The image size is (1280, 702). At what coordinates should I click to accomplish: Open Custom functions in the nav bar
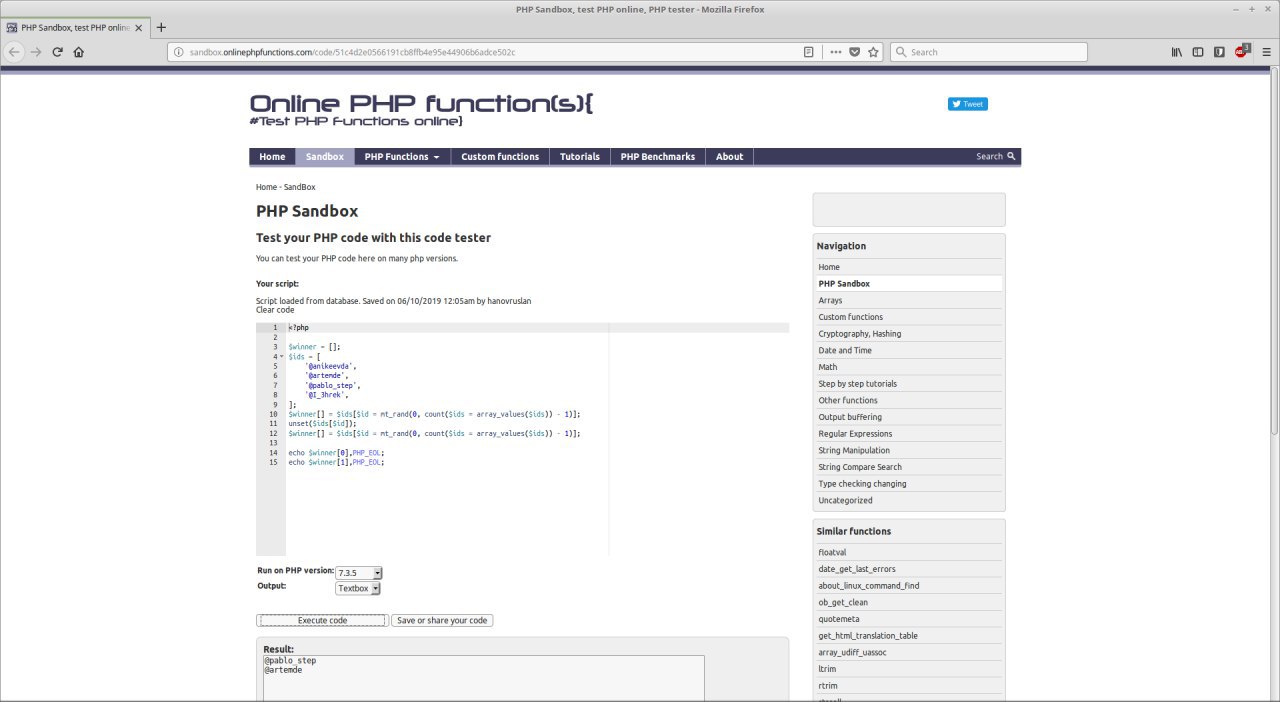500,157
